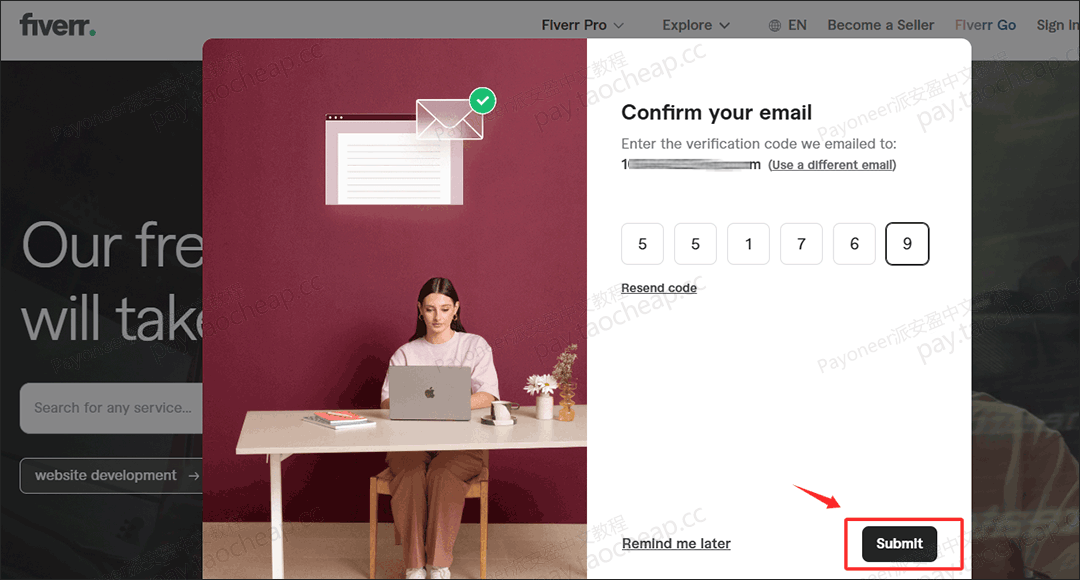The image size is (1080, 580).
Task: Choose Remind me later link
Action: tap(676, 543)
